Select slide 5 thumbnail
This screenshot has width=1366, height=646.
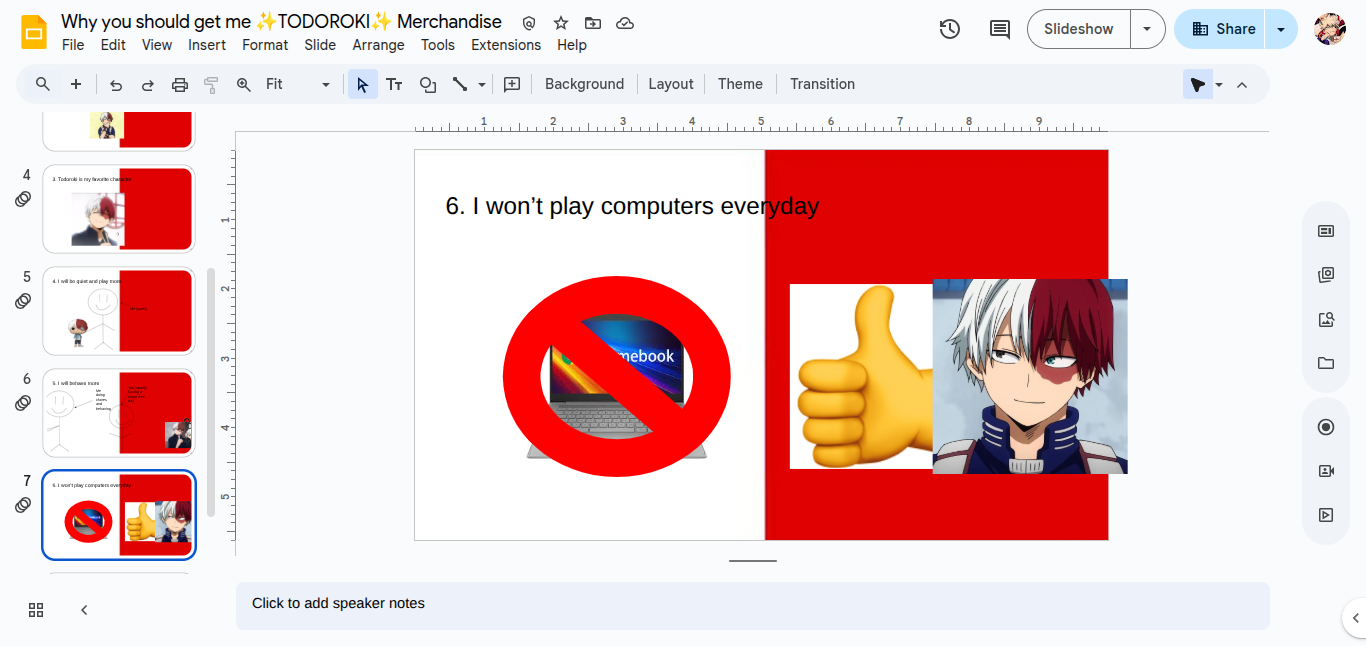point(119,311)
